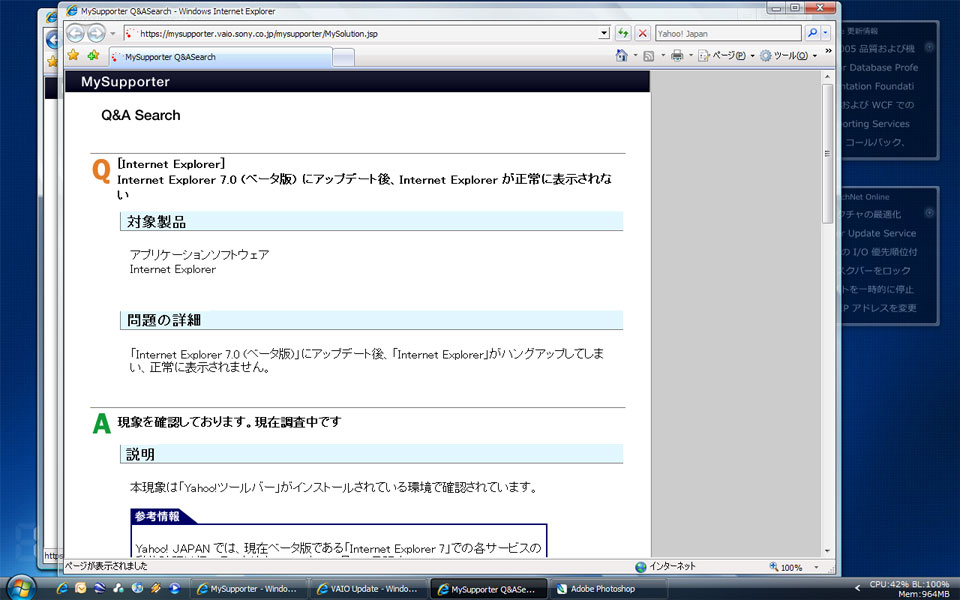Click the 対象製品 section heading
The image size is (960, 600).
[x=156, y=222]
